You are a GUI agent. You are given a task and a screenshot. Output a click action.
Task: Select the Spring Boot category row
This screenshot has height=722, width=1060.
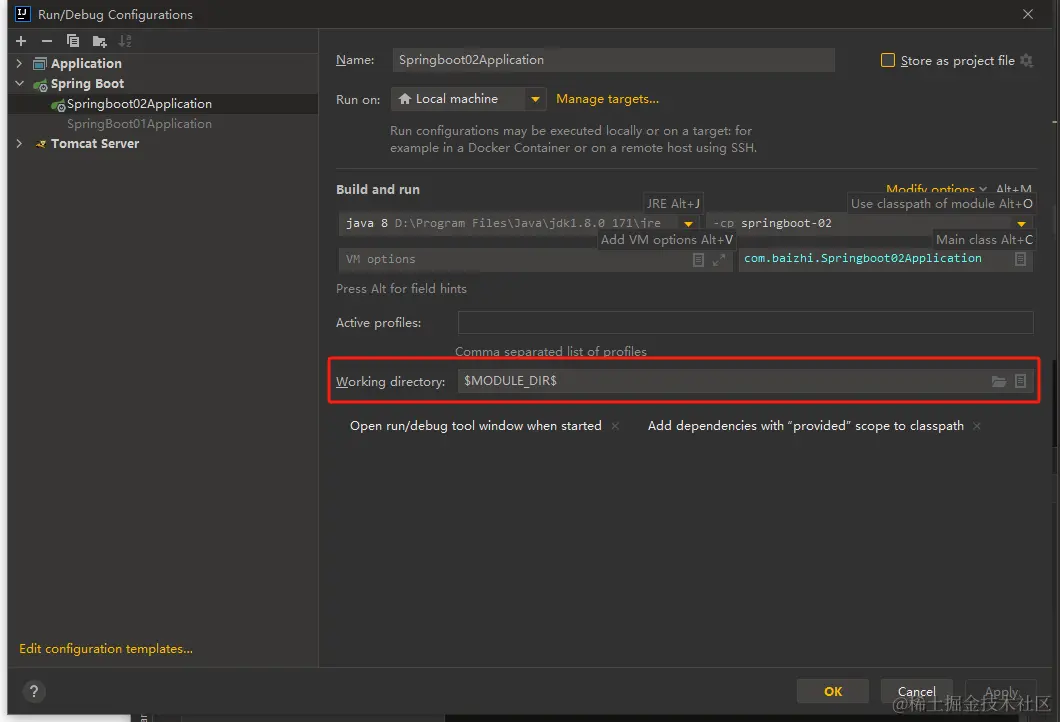(163, 83)
